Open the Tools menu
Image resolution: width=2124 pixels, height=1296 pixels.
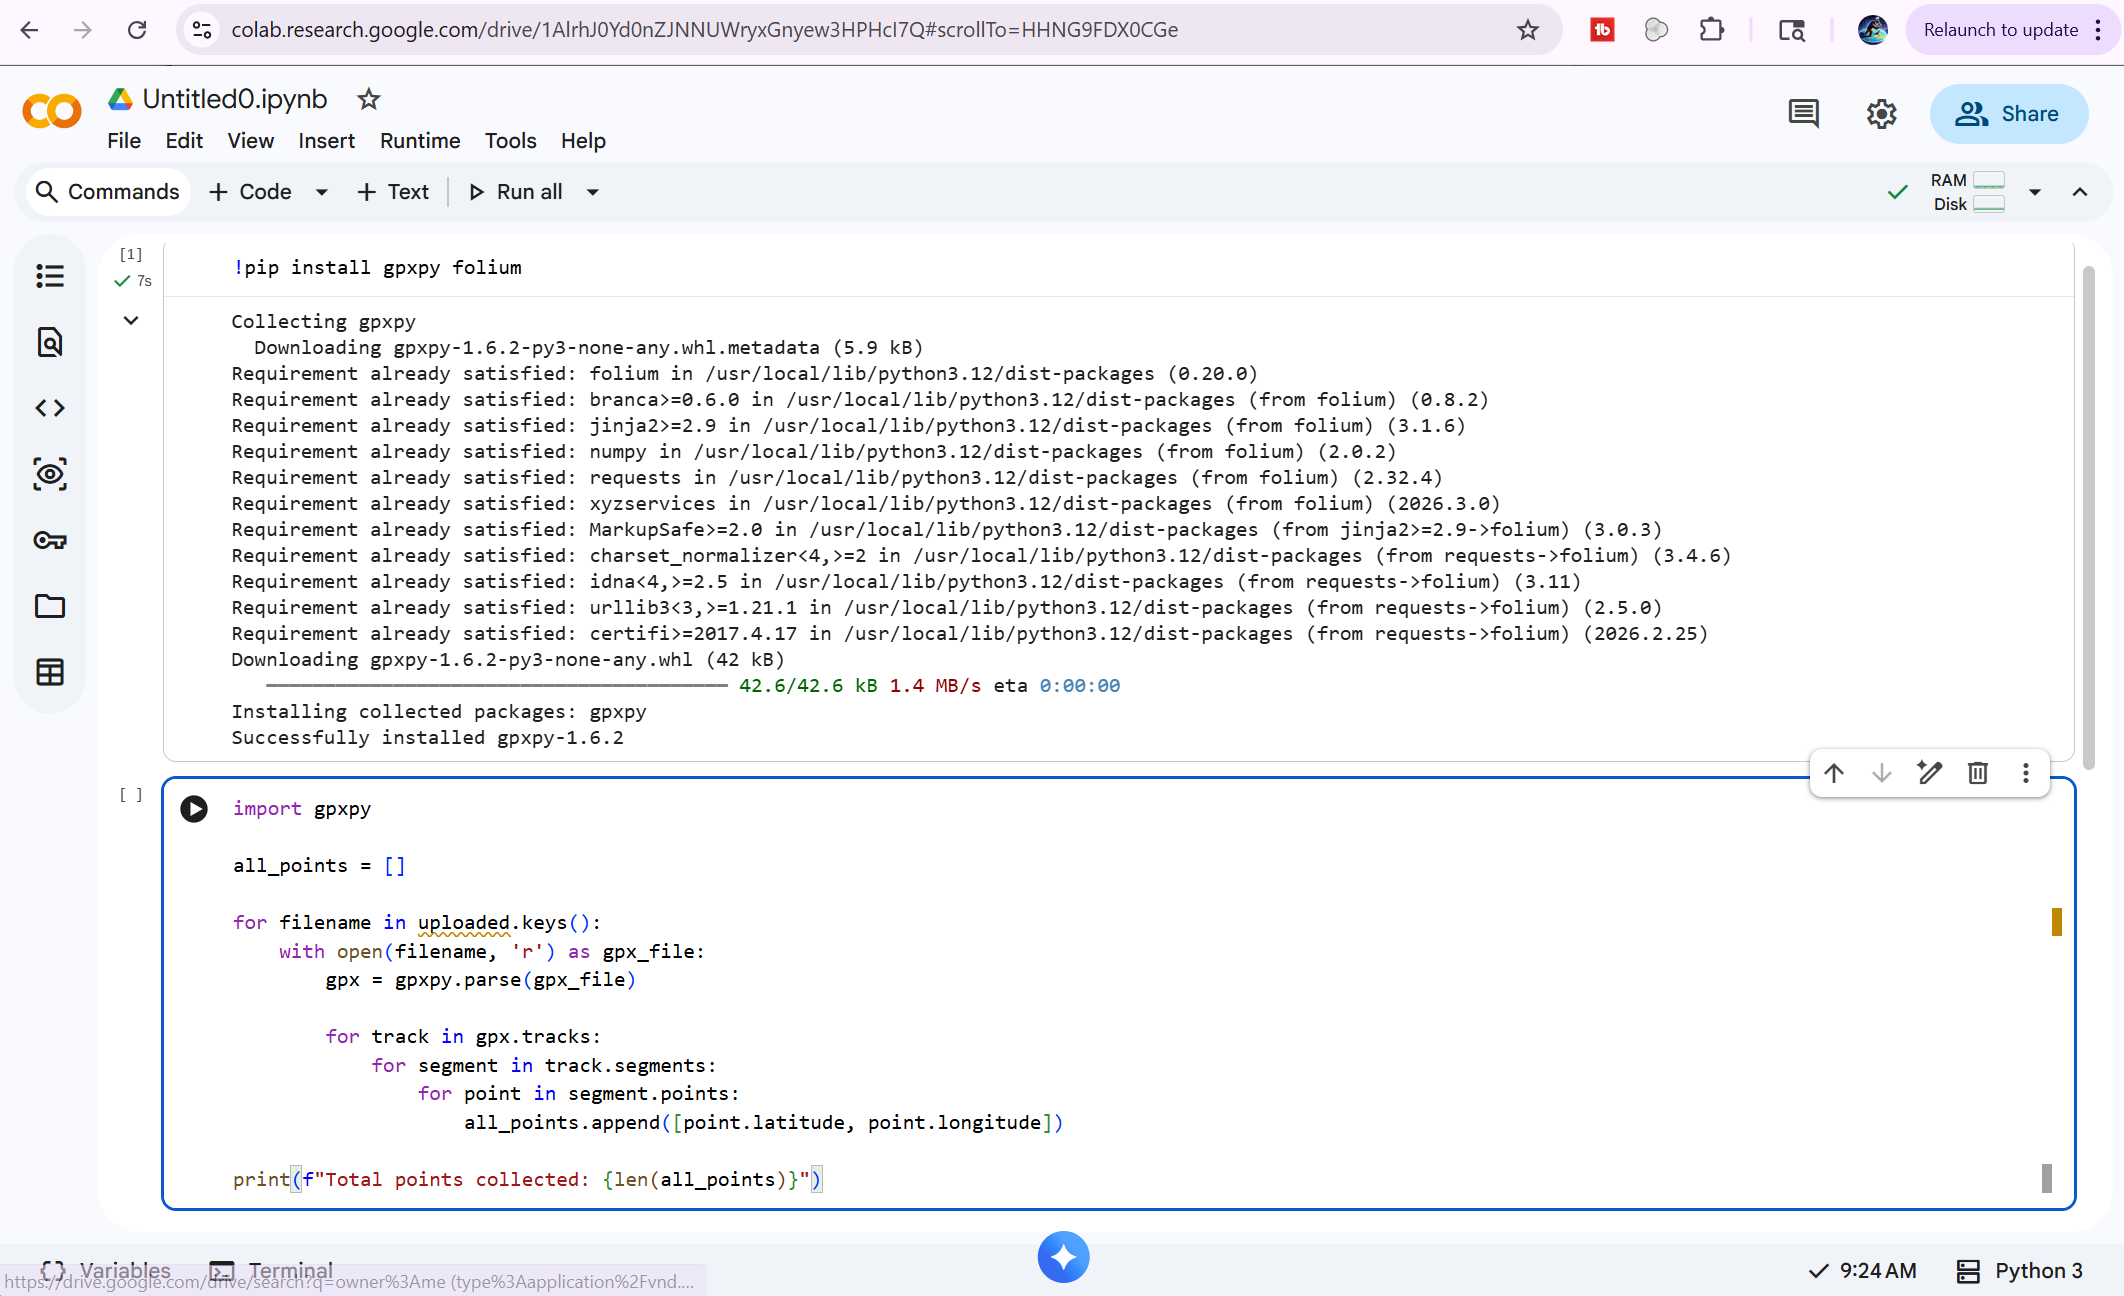[x=510, y=141]
